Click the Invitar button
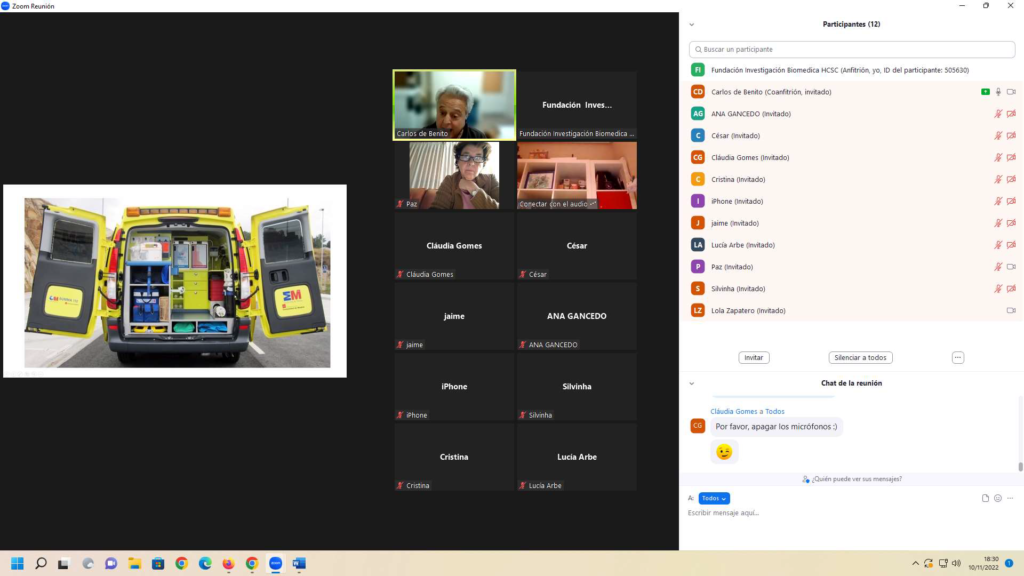This screenshot has height=576, width=1024. [x=754, y=358]
